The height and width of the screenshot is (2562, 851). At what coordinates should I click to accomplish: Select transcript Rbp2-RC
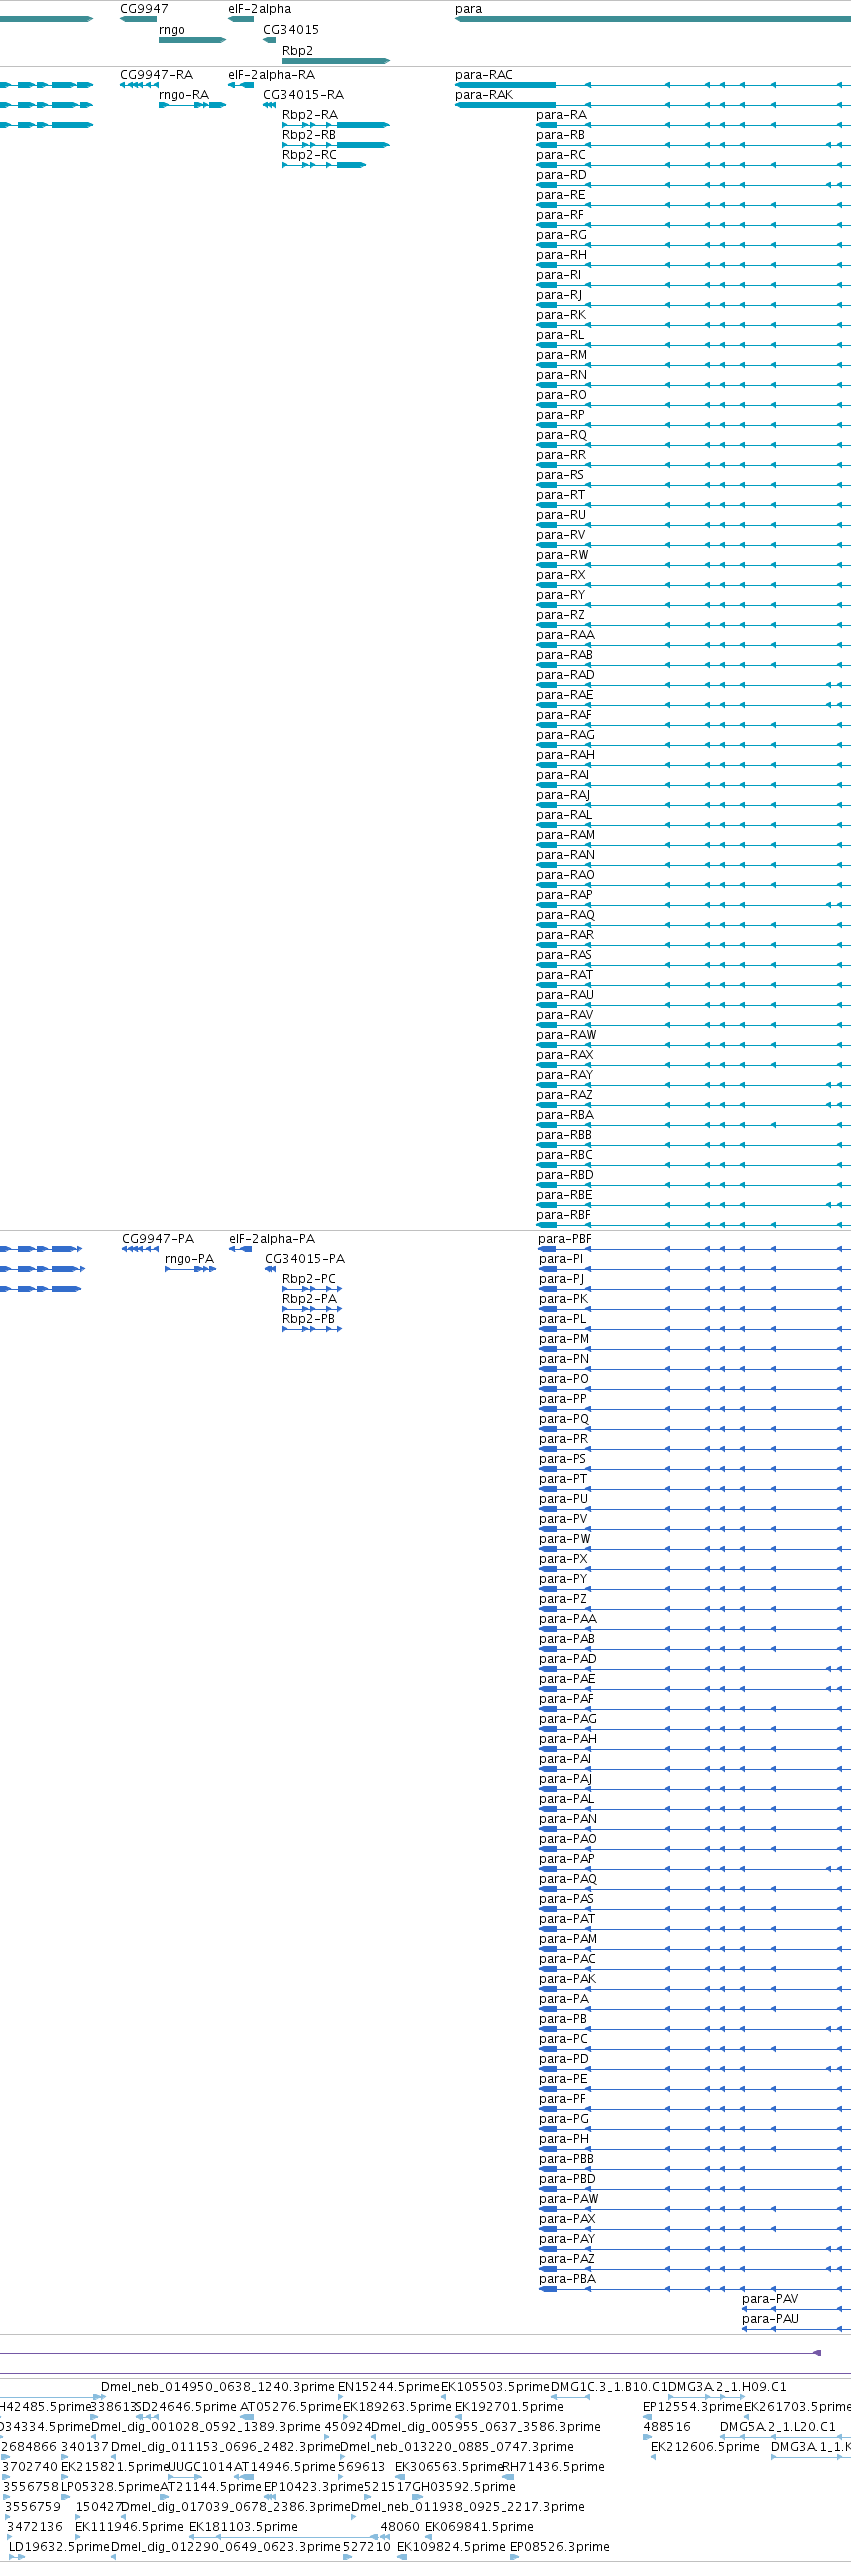point(309,155)
